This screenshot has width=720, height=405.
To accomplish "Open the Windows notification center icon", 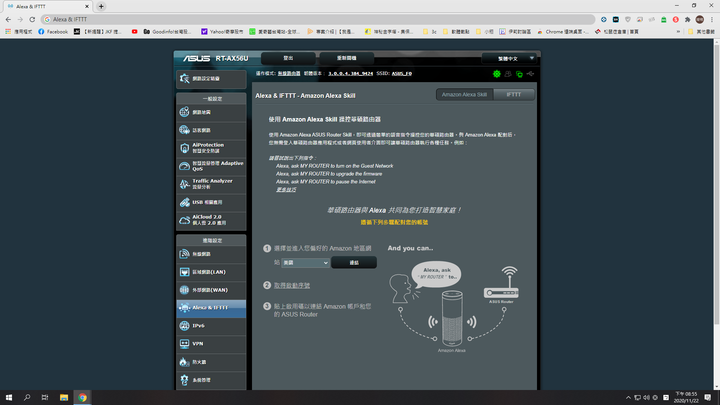I will tap(708, 397).
